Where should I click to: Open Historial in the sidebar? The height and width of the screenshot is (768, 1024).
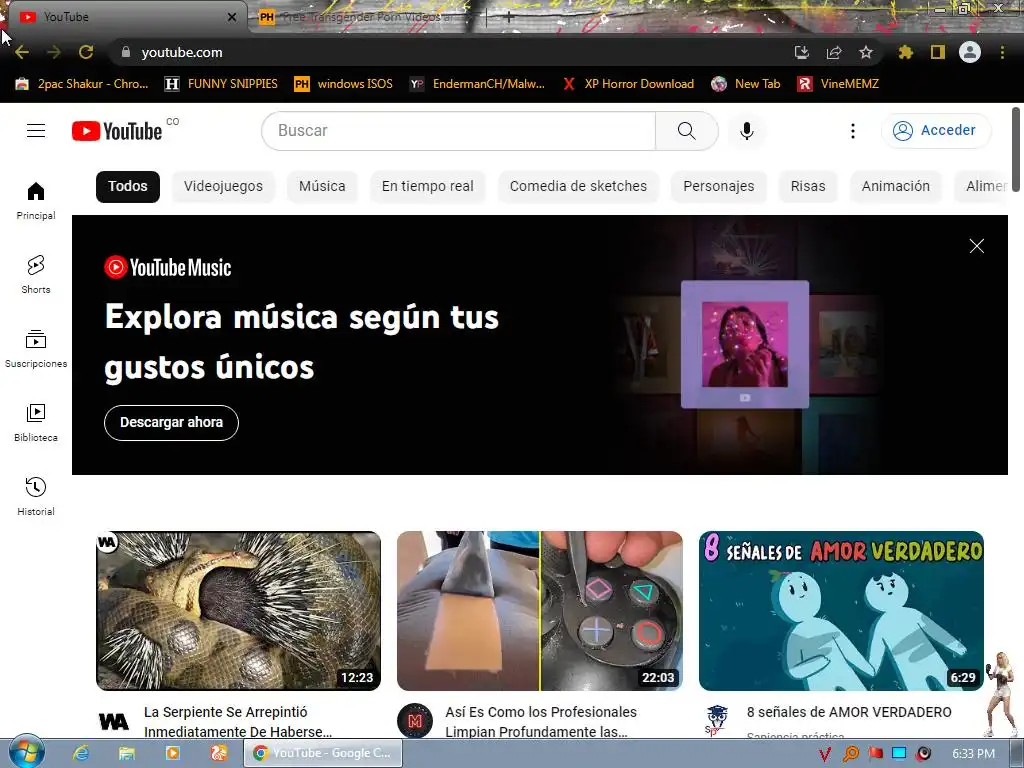click(x=36, y=496)
